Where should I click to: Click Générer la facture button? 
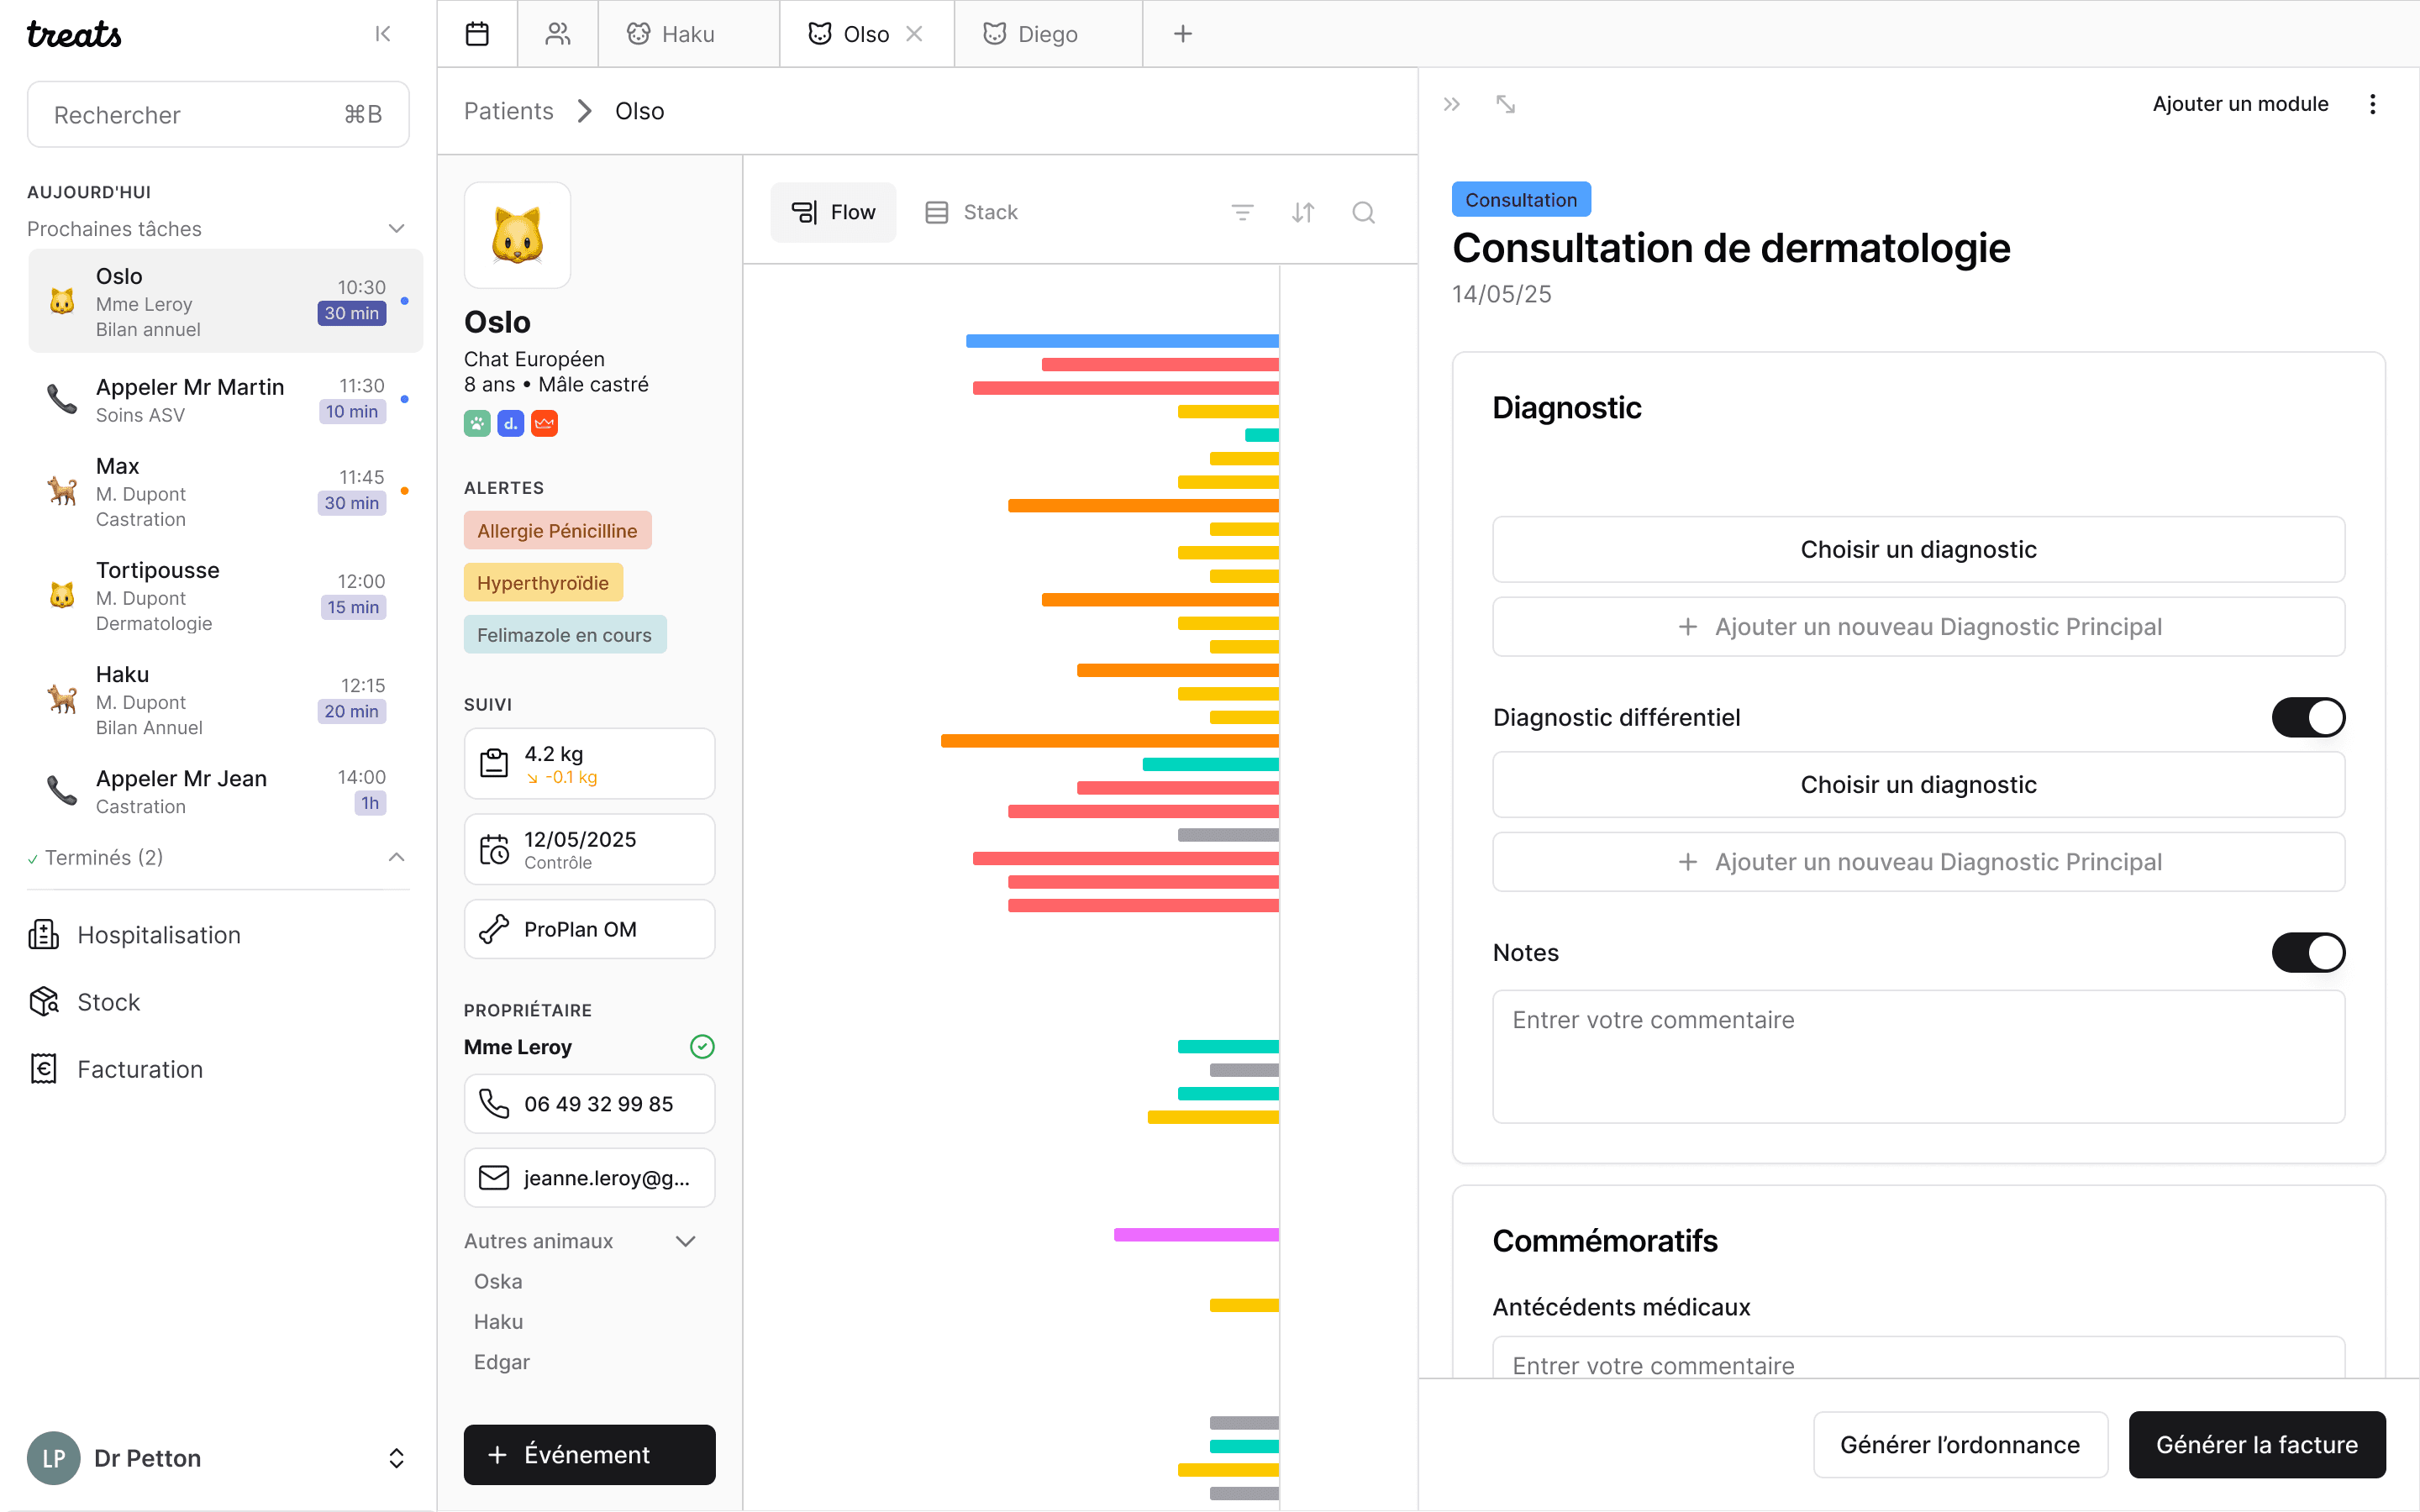tap(2256, 1444)
